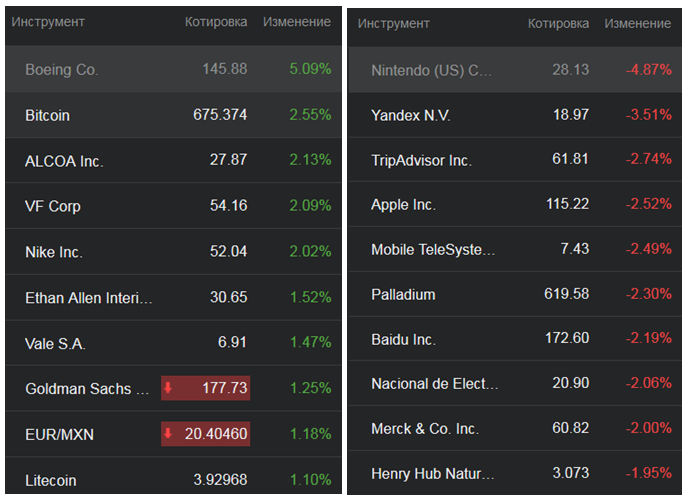Open the Yandex N.V. instrument
Viewport: 688px width, 501px height.
410,115
